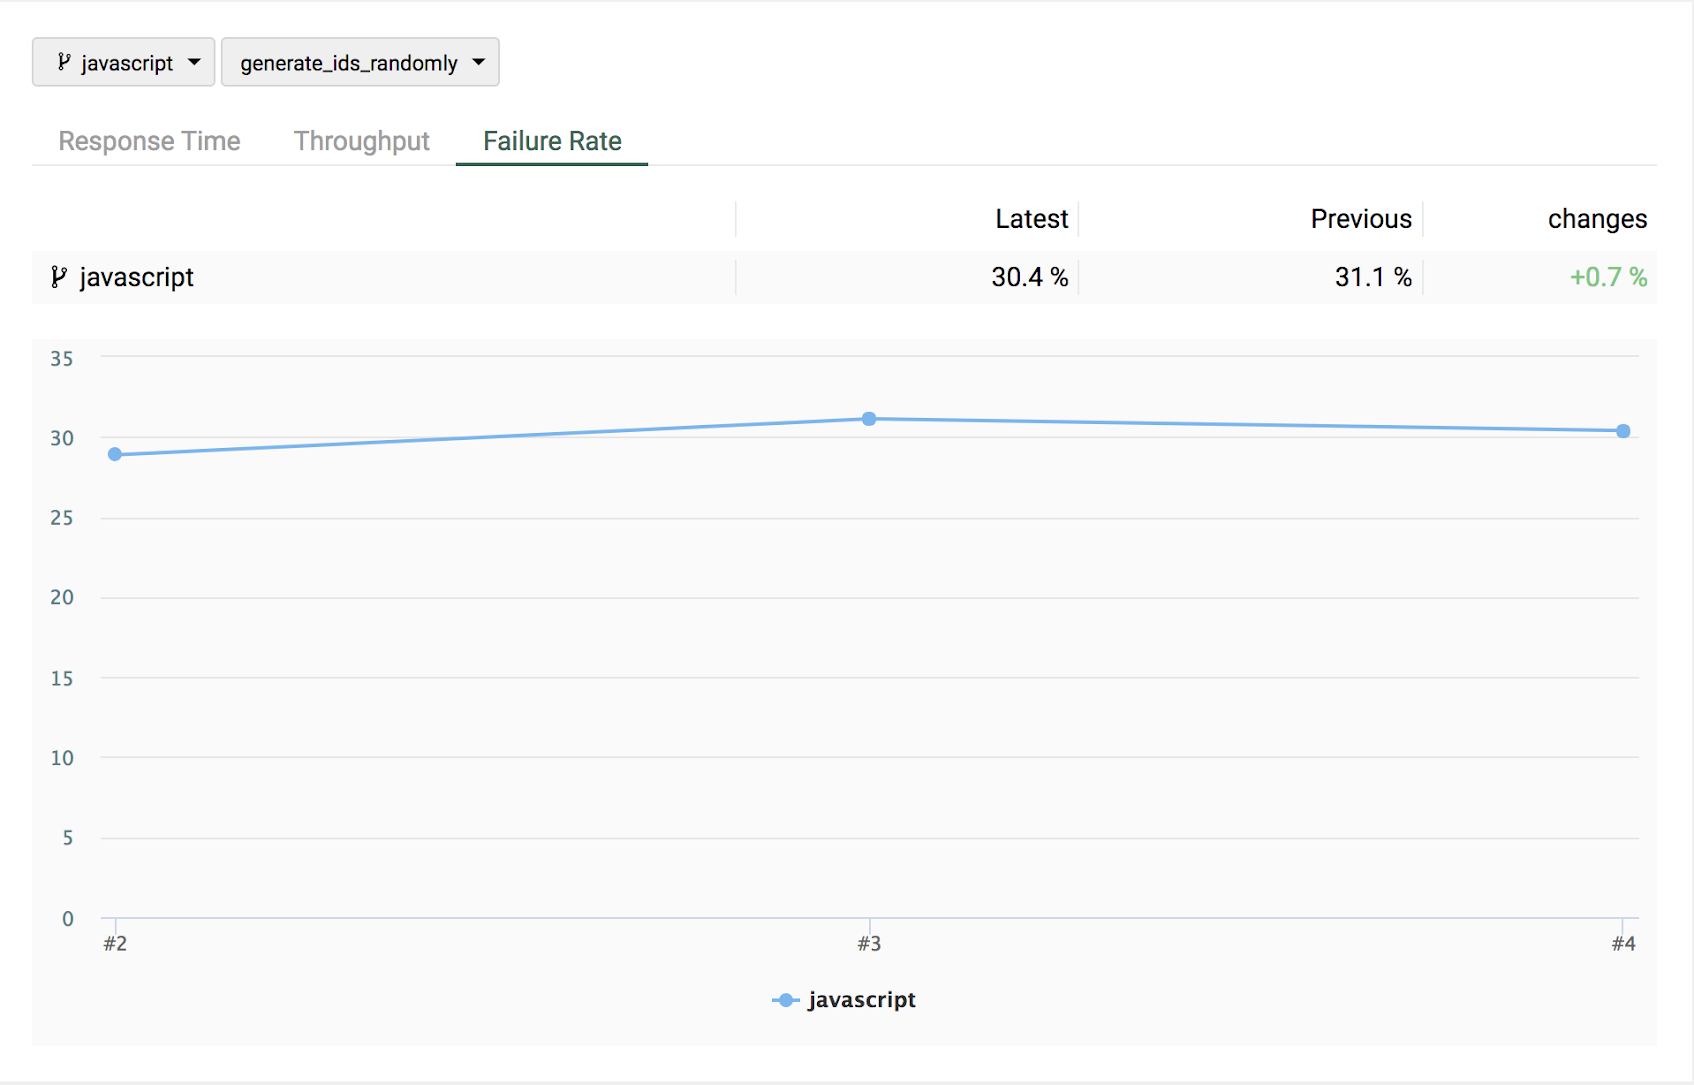Click the changes column header
This screenshot has width=1694, height=1085.
coord(1597,219)
